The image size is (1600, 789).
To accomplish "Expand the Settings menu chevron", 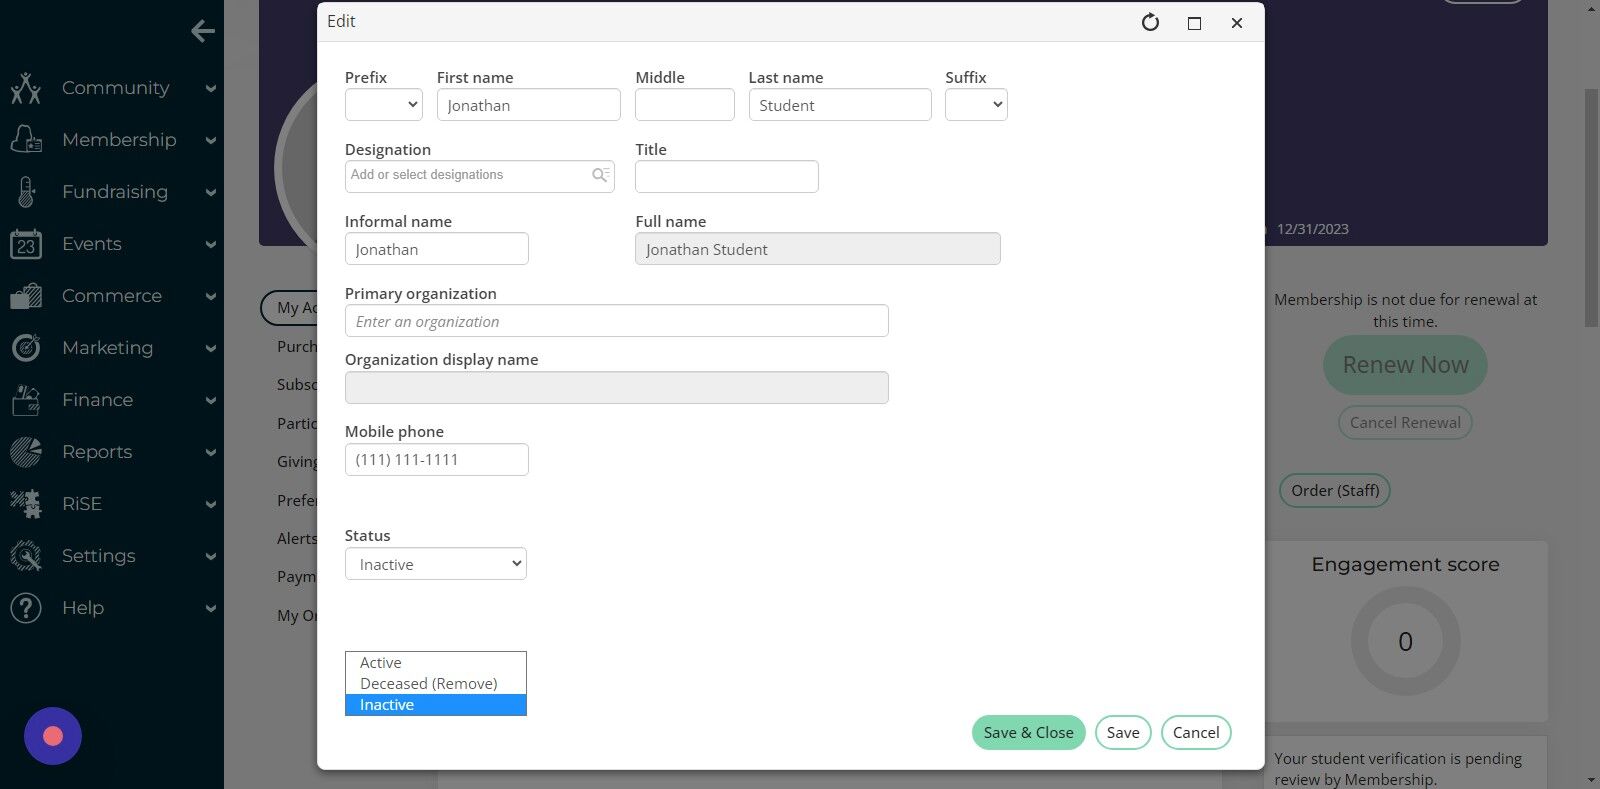I will point(210,557).
